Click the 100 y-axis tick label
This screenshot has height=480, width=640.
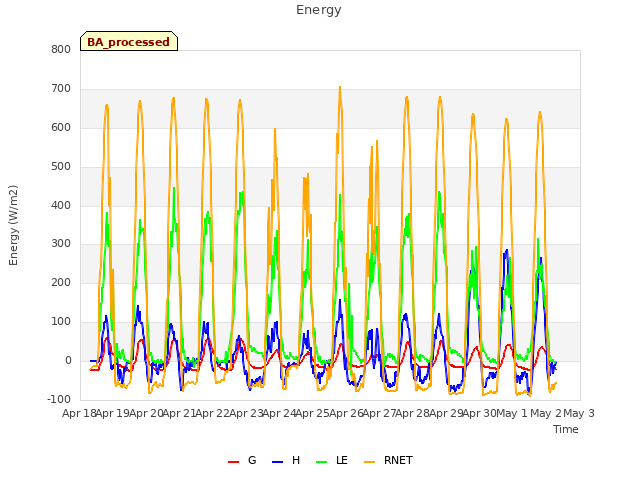(61, 322)
